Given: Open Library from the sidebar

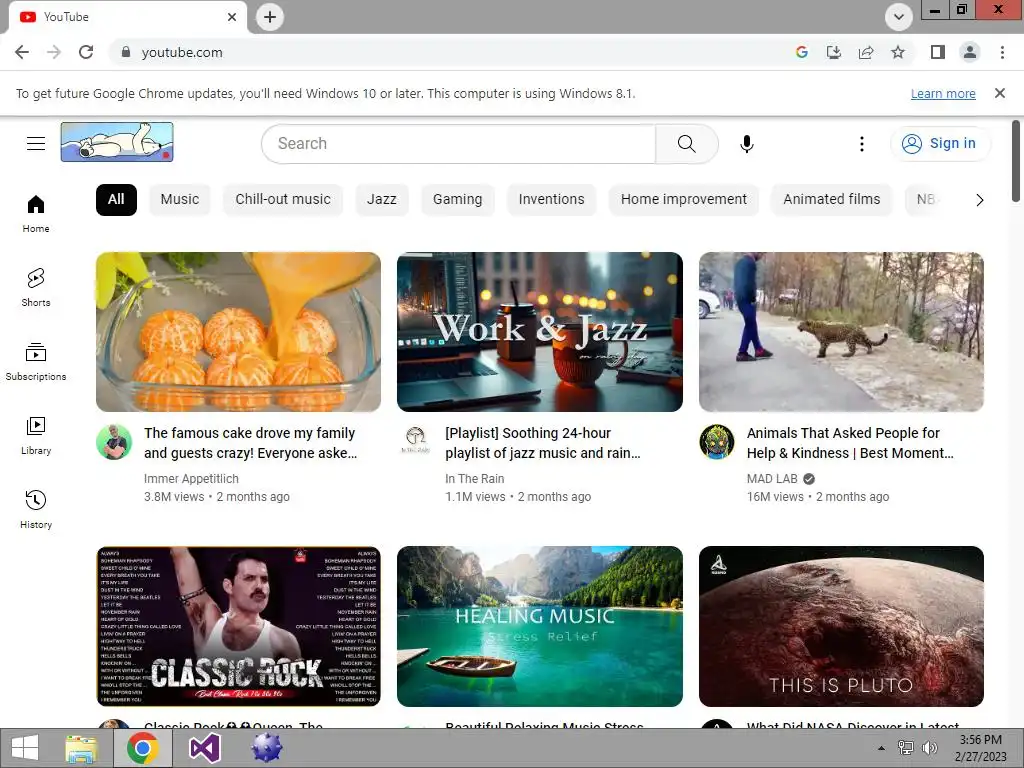Looking at the screenshot, I should [x=36, y=436].
